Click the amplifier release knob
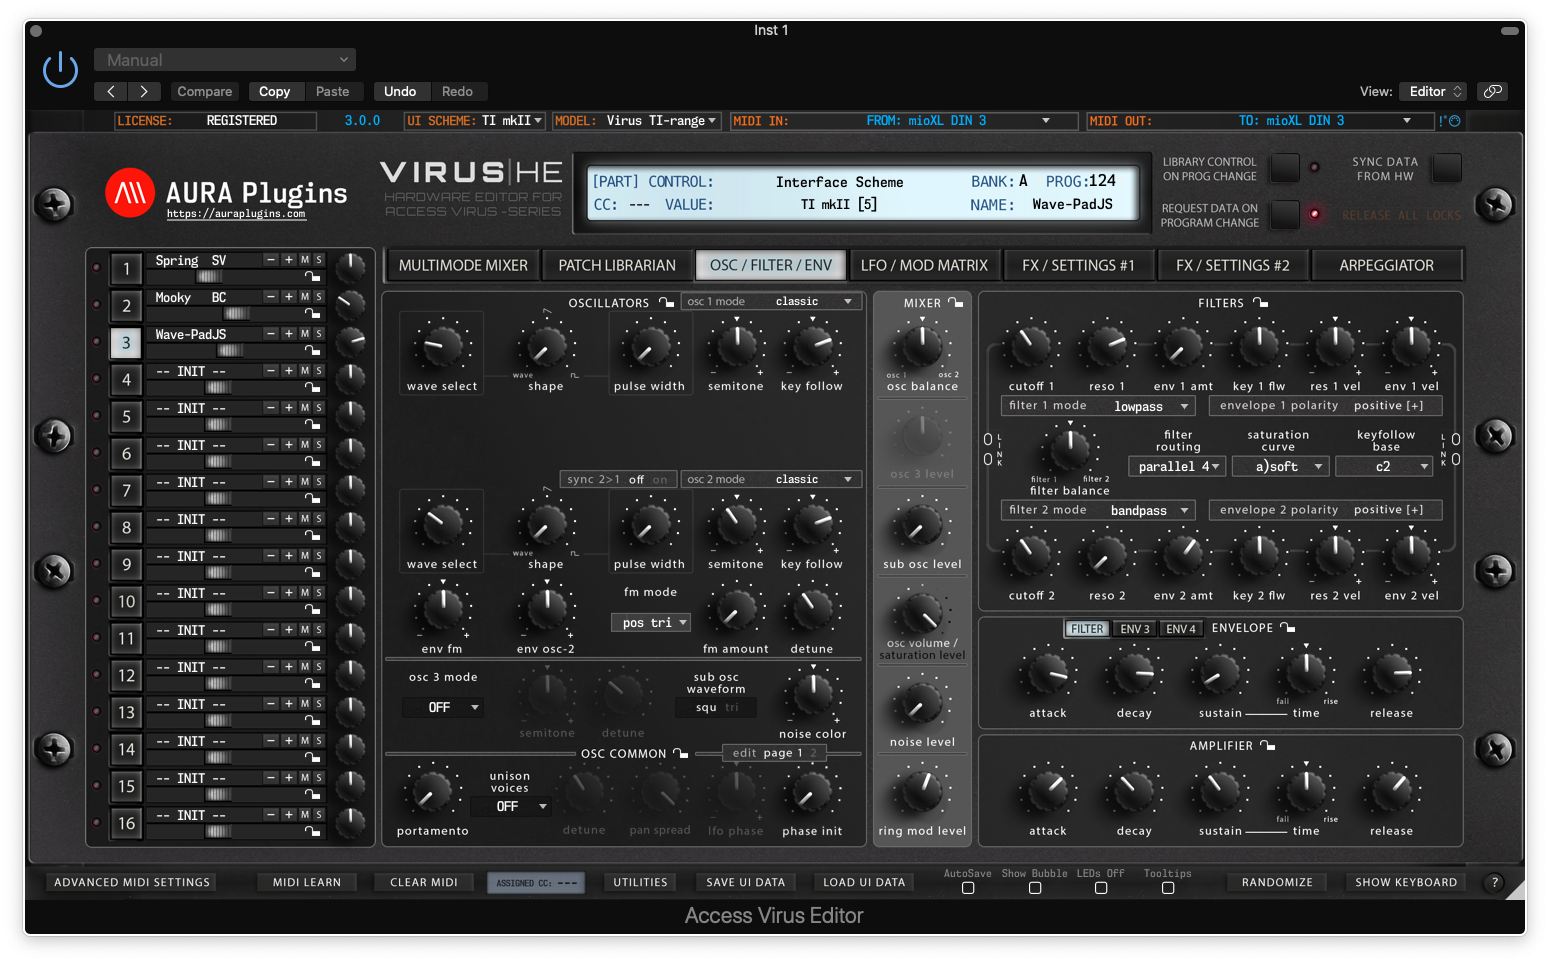 [x=1391, y=792]
